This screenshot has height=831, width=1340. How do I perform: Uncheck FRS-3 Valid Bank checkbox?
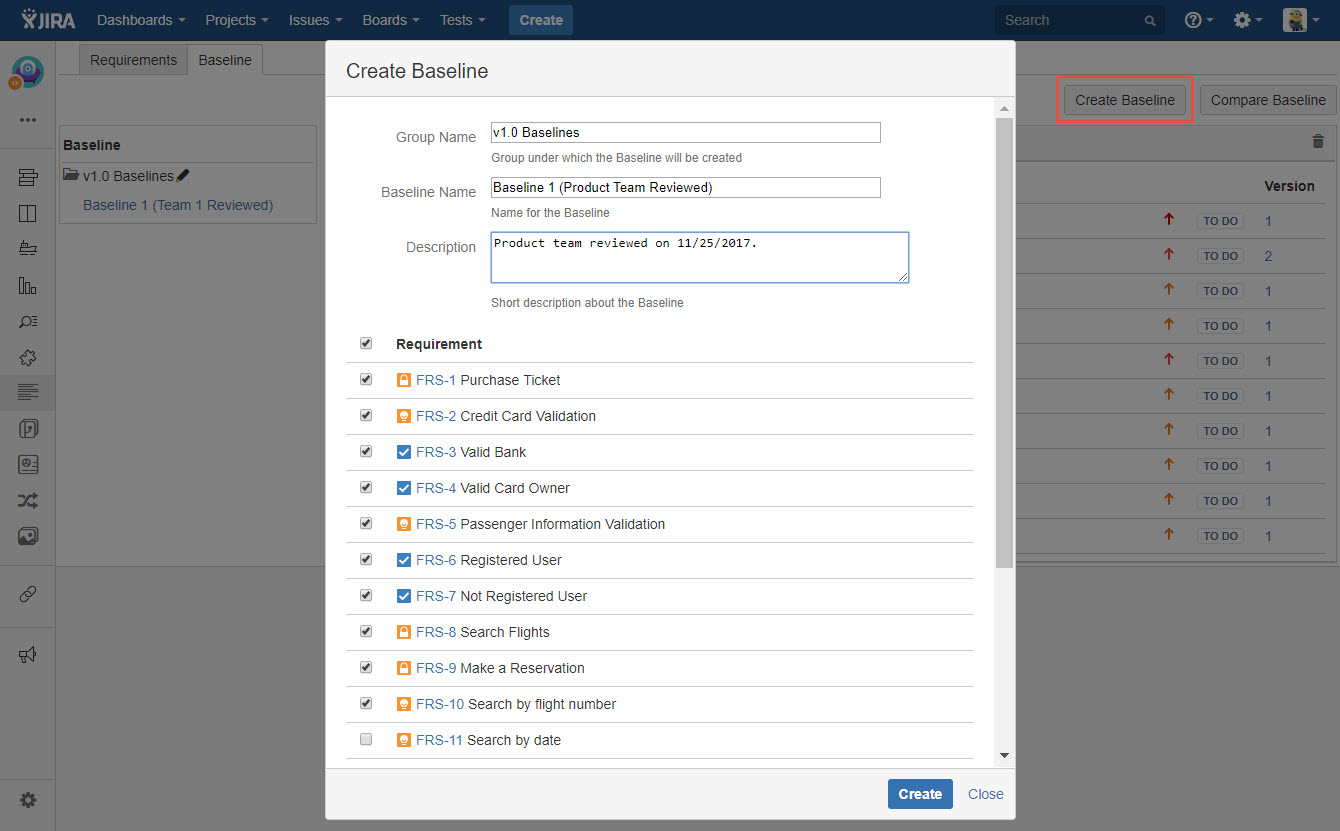(366, 451)
